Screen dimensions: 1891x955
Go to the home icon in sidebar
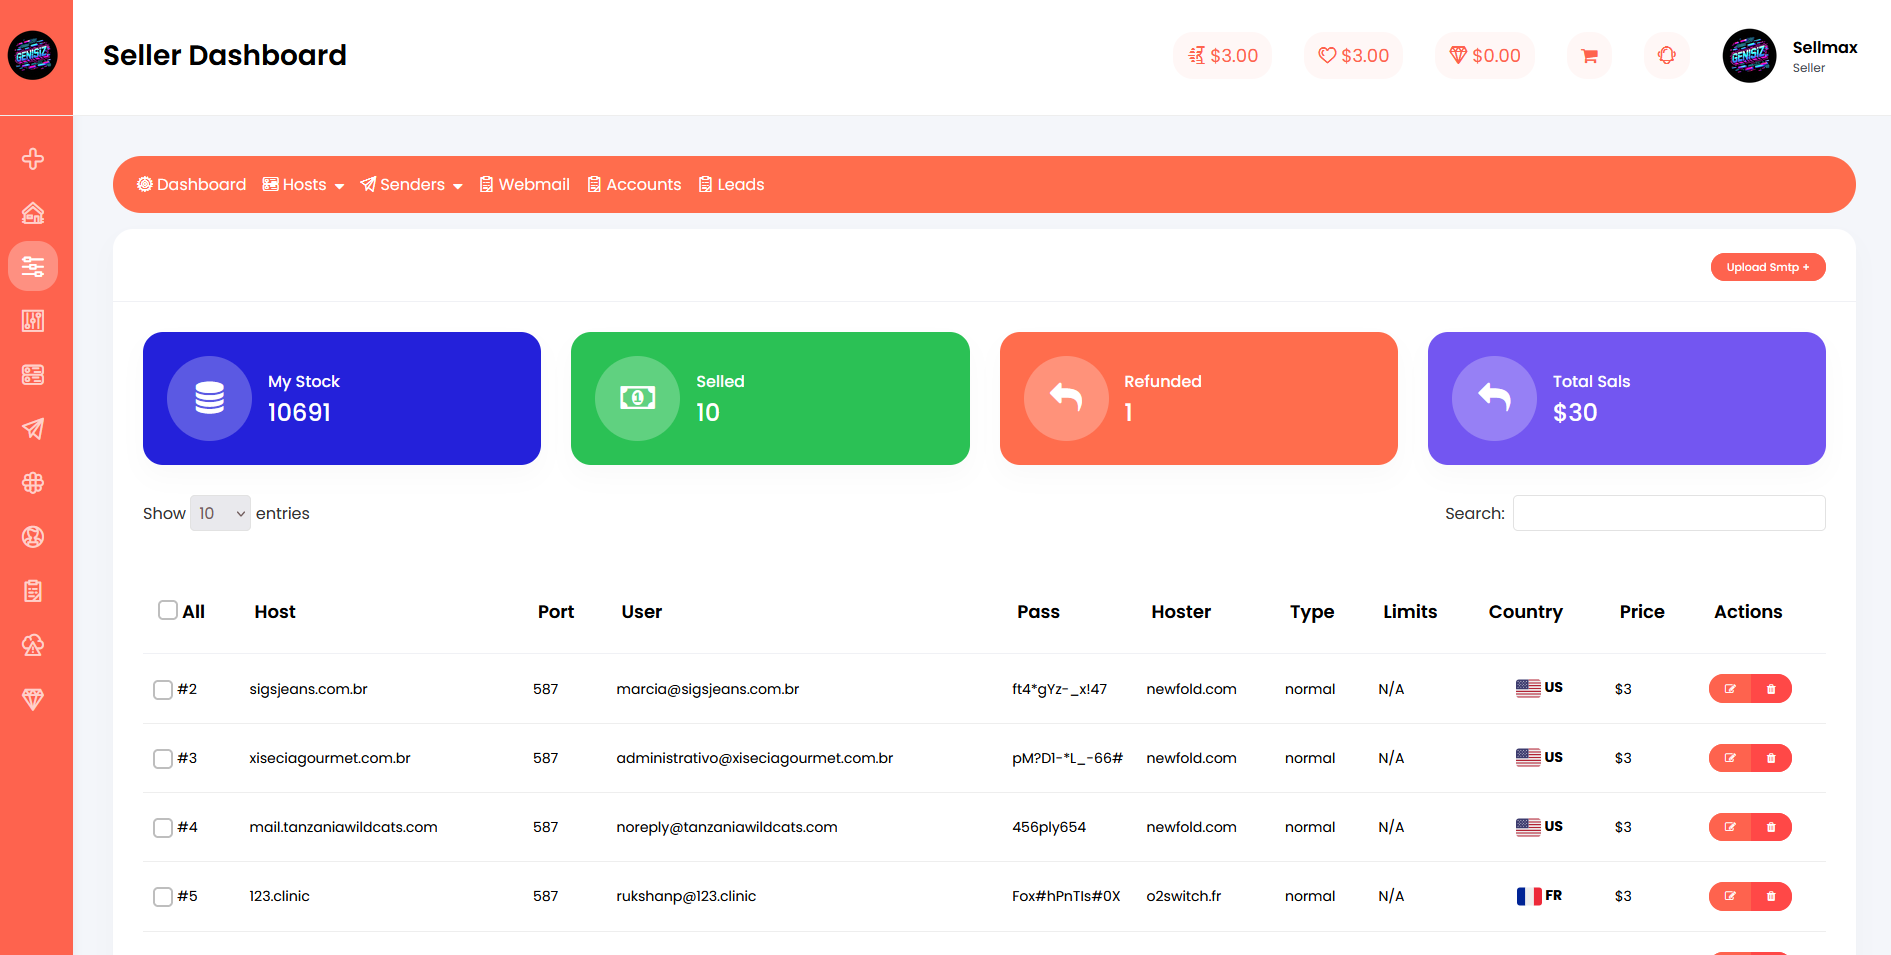[x=33, y=213]
